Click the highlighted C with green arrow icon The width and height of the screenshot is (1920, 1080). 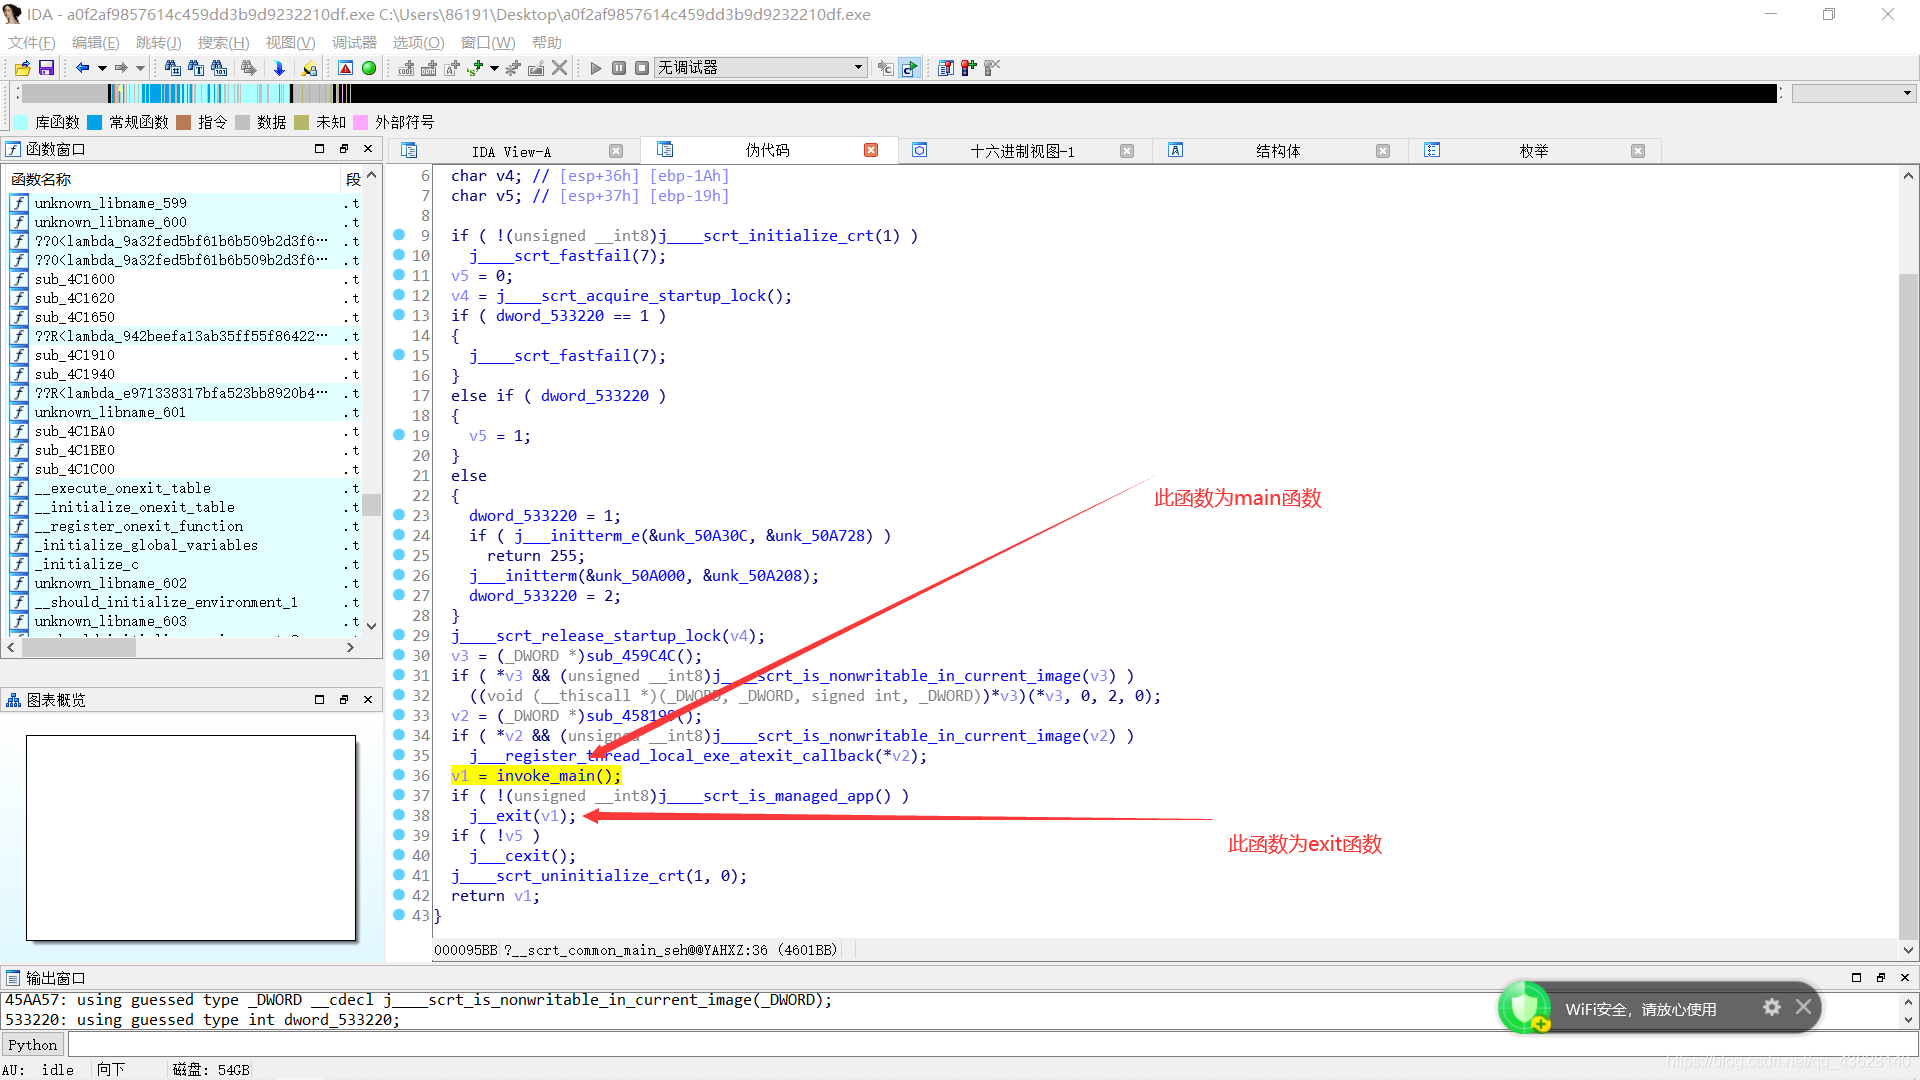[909, 68]
